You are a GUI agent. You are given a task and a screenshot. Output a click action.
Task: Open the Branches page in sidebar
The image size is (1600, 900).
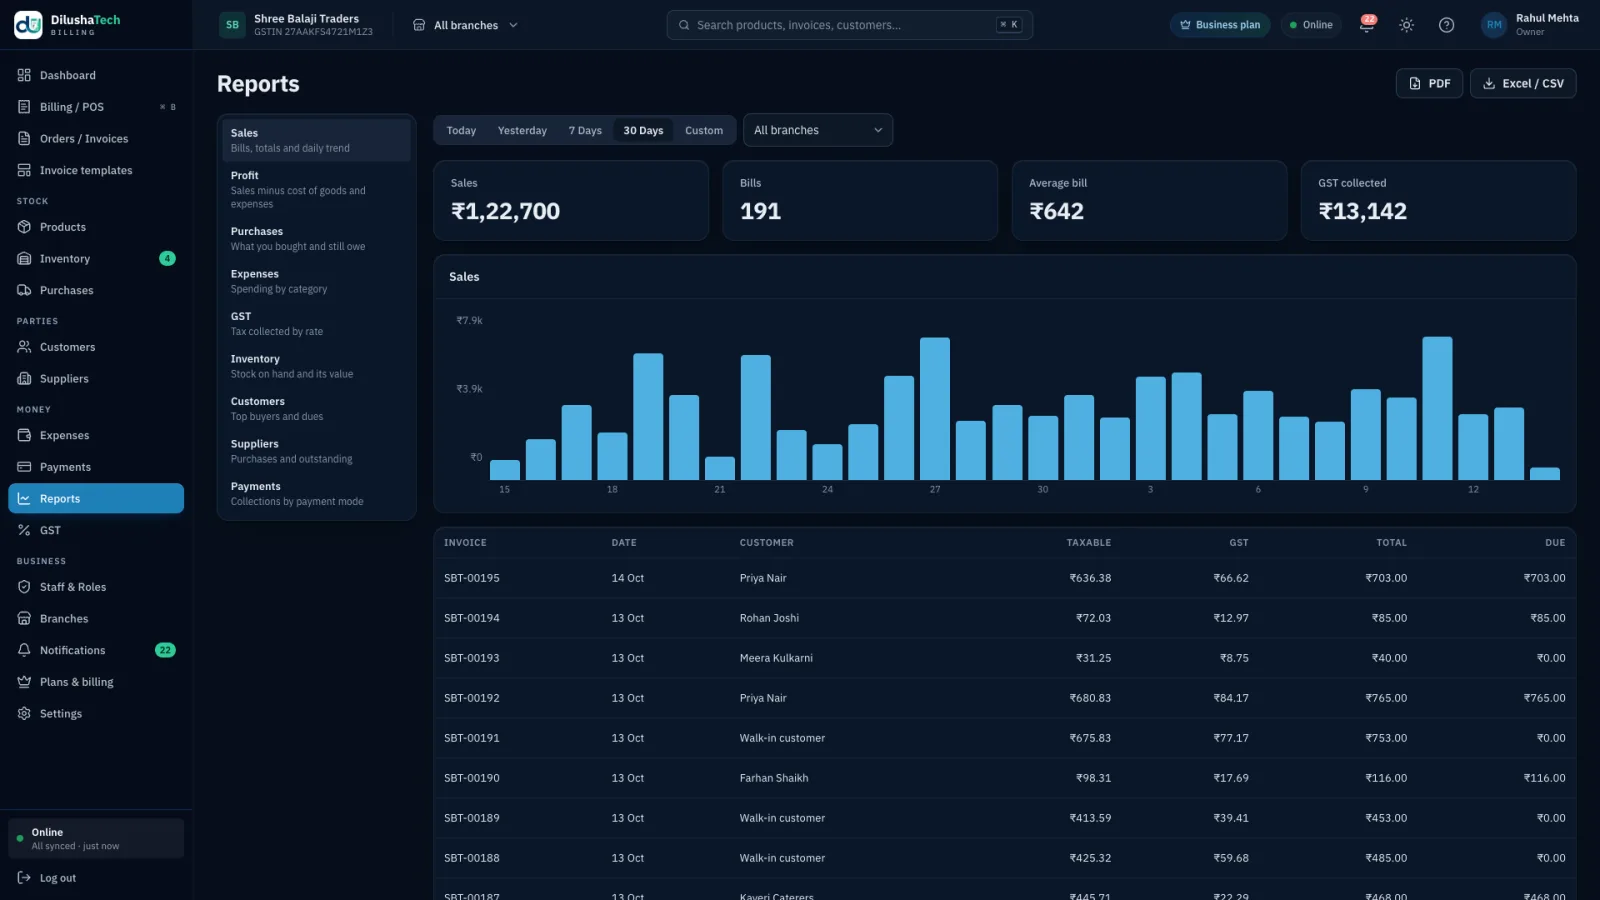(x=96, y=619)
